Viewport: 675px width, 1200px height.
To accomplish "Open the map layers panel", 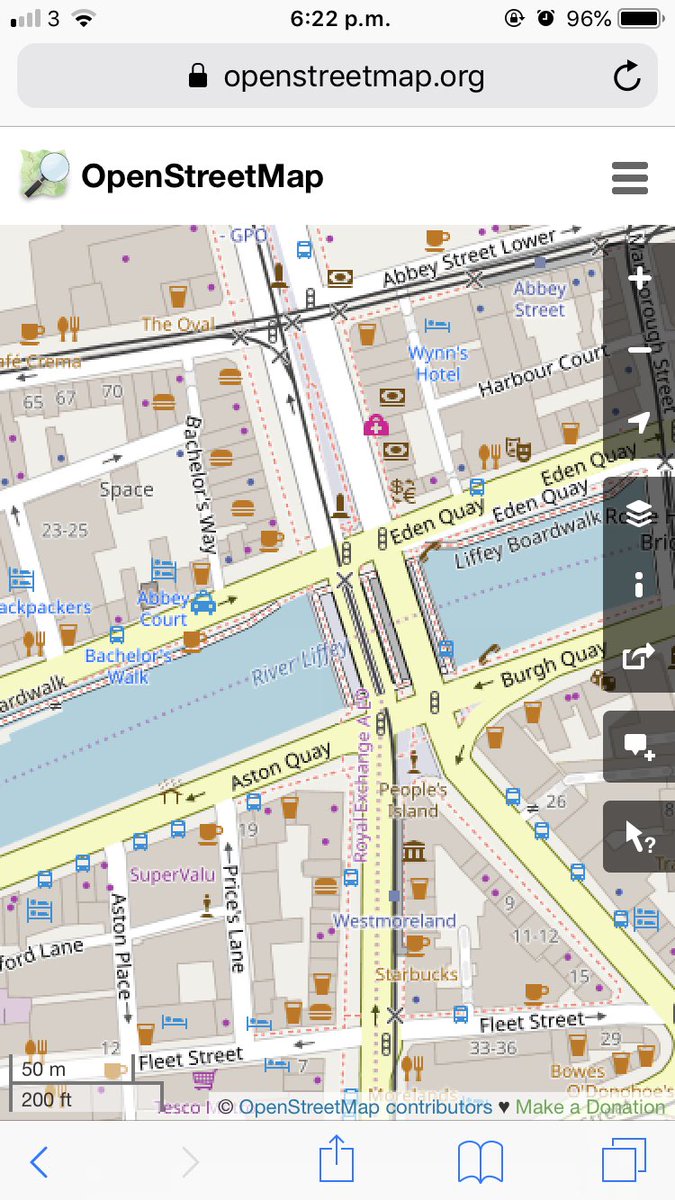I will (639, 515).
